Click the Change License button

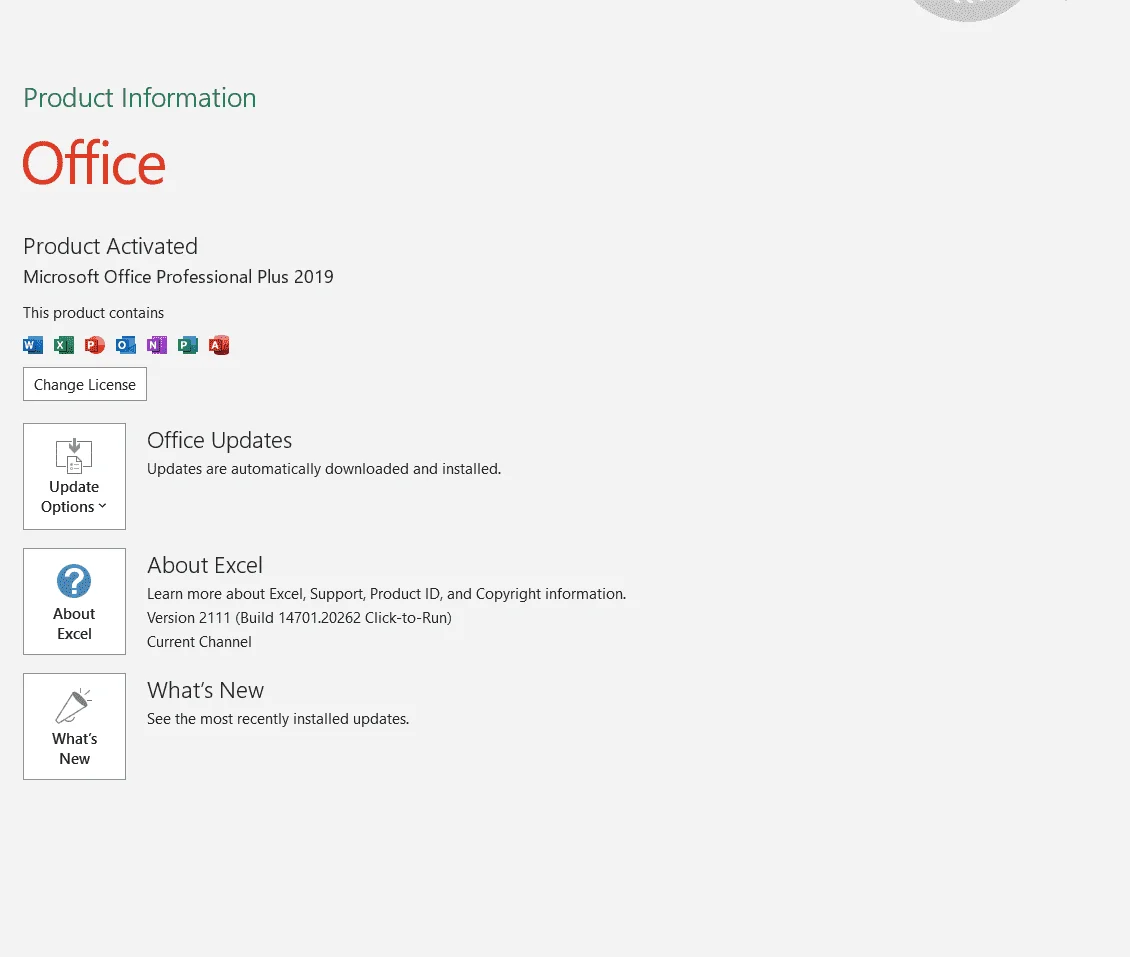click(x=85, y=384)
